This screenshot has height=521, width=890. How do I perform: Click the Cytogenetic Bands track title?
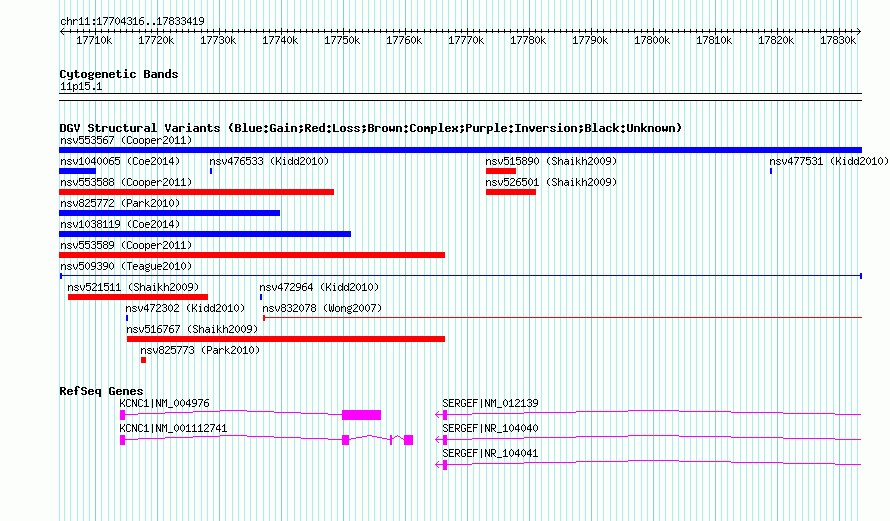[119, 74]
